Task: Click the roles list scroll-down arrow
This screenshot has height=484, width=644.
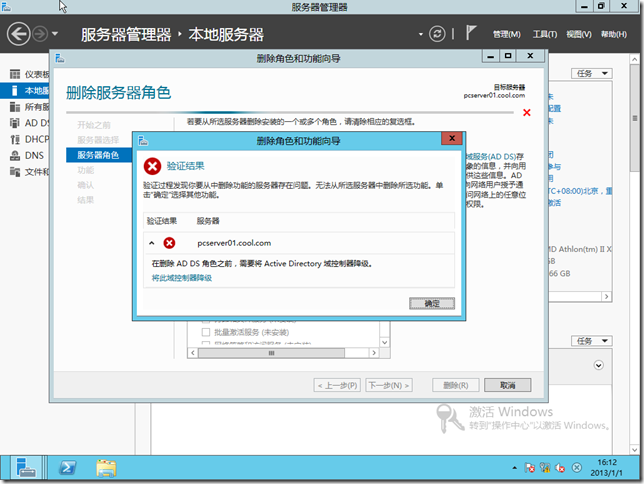Action: click(384, 342)
